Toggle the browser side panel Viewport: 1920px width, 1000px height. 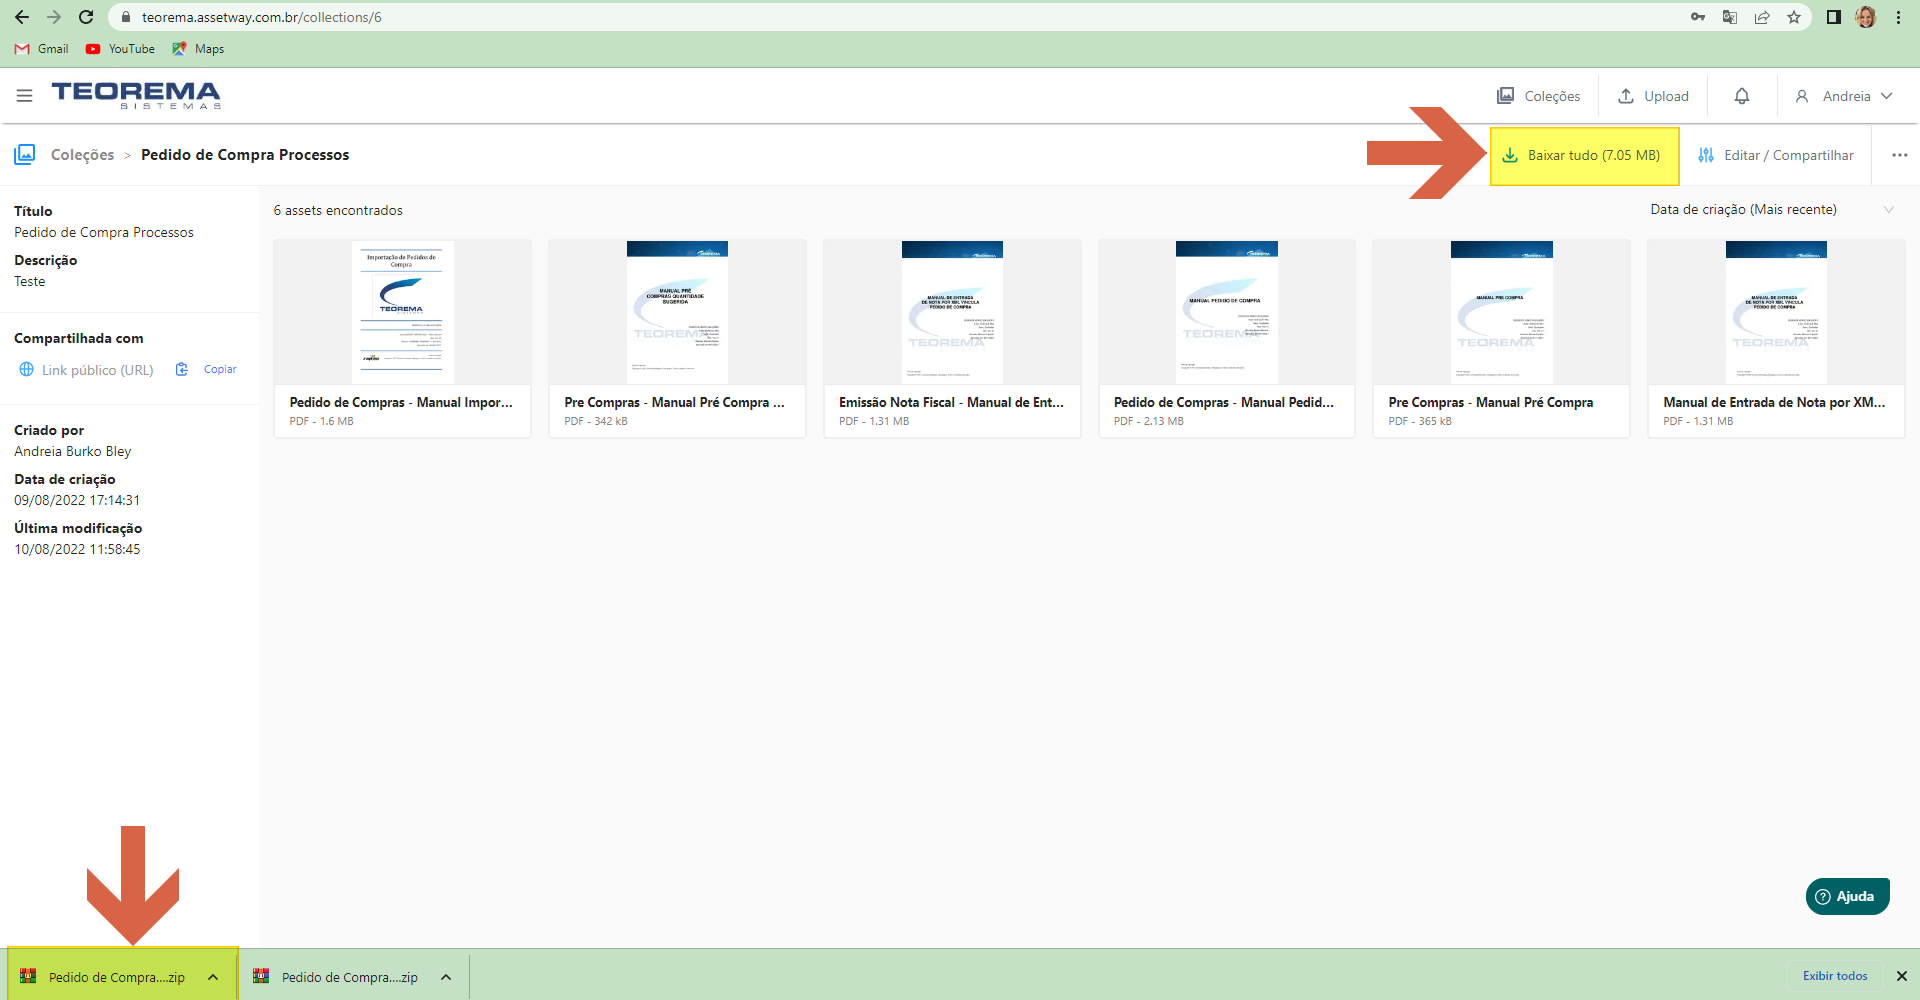1834,17
